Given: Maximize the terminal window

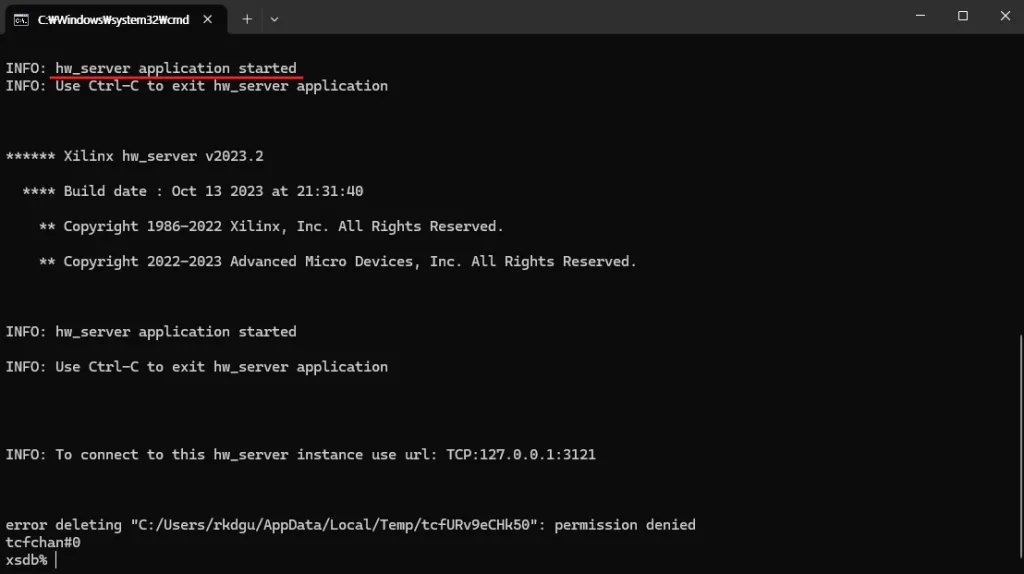Looking at the screenshot, I should [963, 16].
